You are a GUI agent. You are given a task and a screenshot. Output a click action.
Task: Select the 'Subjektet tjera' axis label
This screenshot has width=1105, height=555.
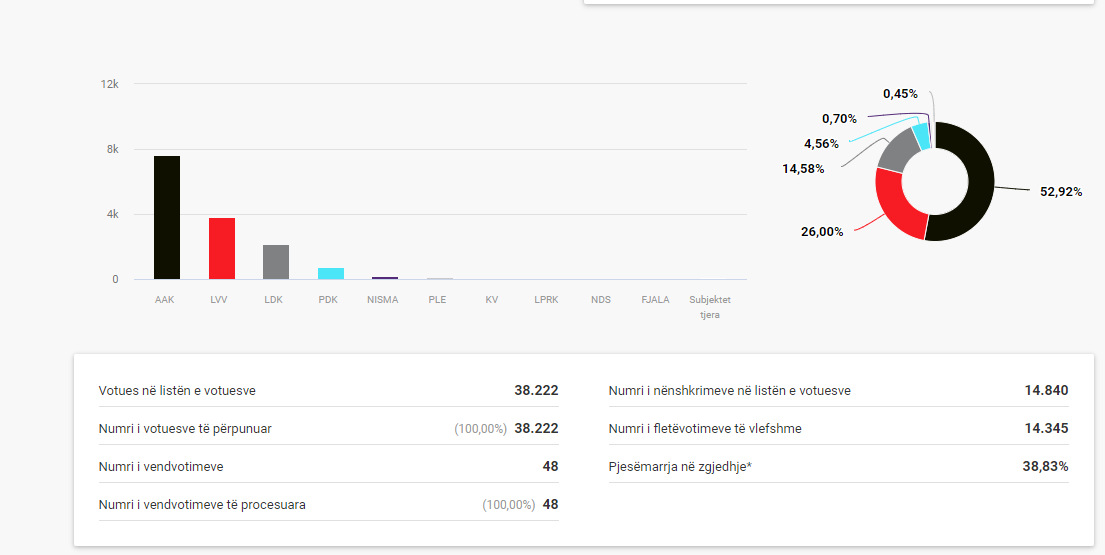tap(710, 307)
